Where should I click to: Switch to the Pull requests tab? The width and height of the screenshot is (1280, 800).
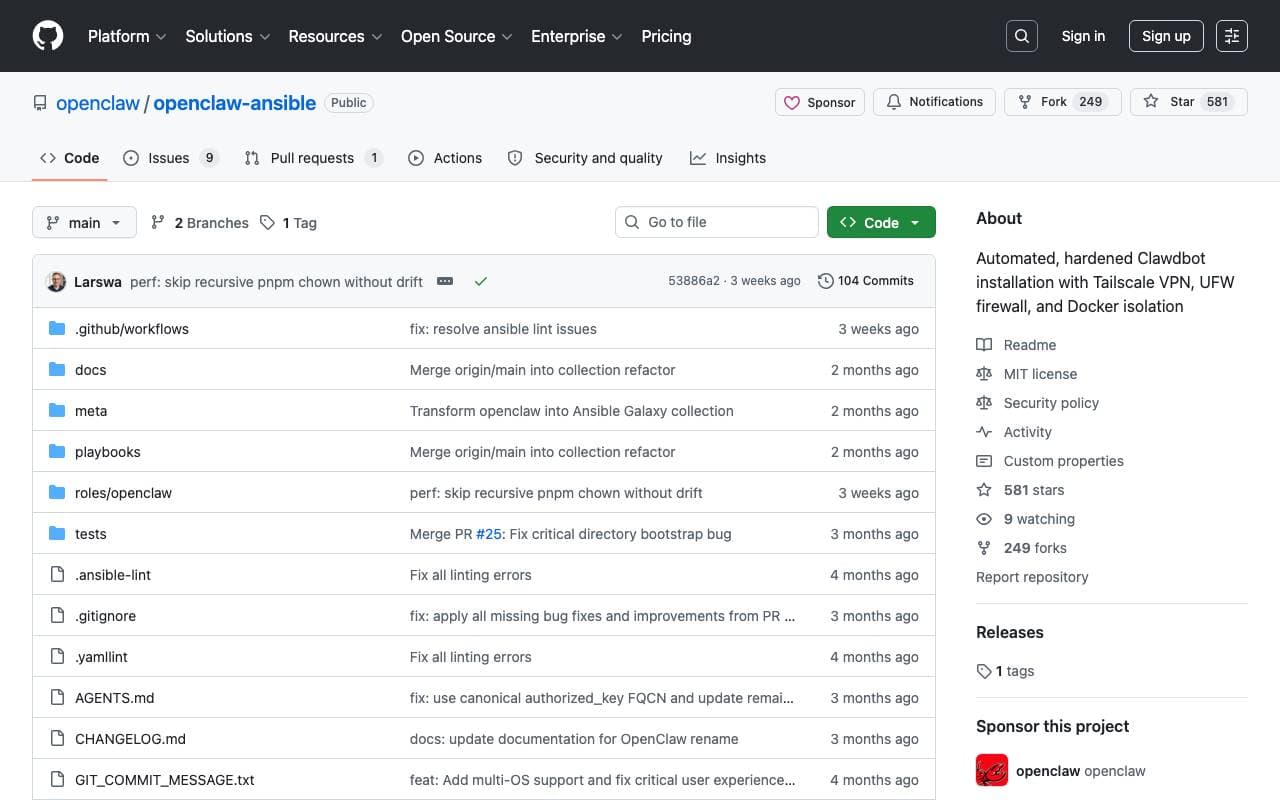[x=313, y=158]
